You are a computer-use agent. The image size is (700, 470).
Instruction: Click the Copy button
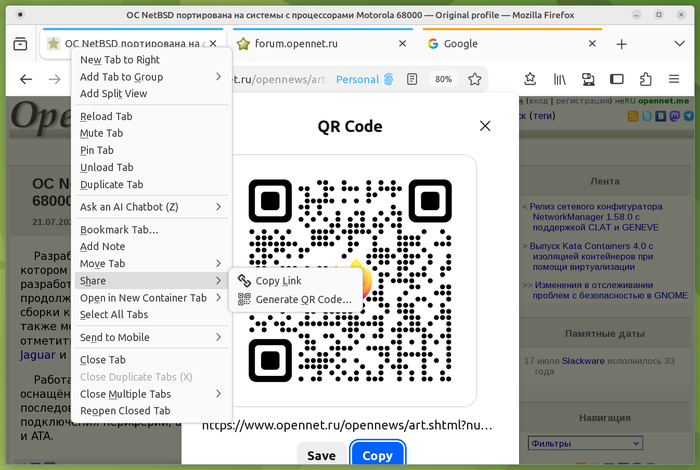click(378, 455)
